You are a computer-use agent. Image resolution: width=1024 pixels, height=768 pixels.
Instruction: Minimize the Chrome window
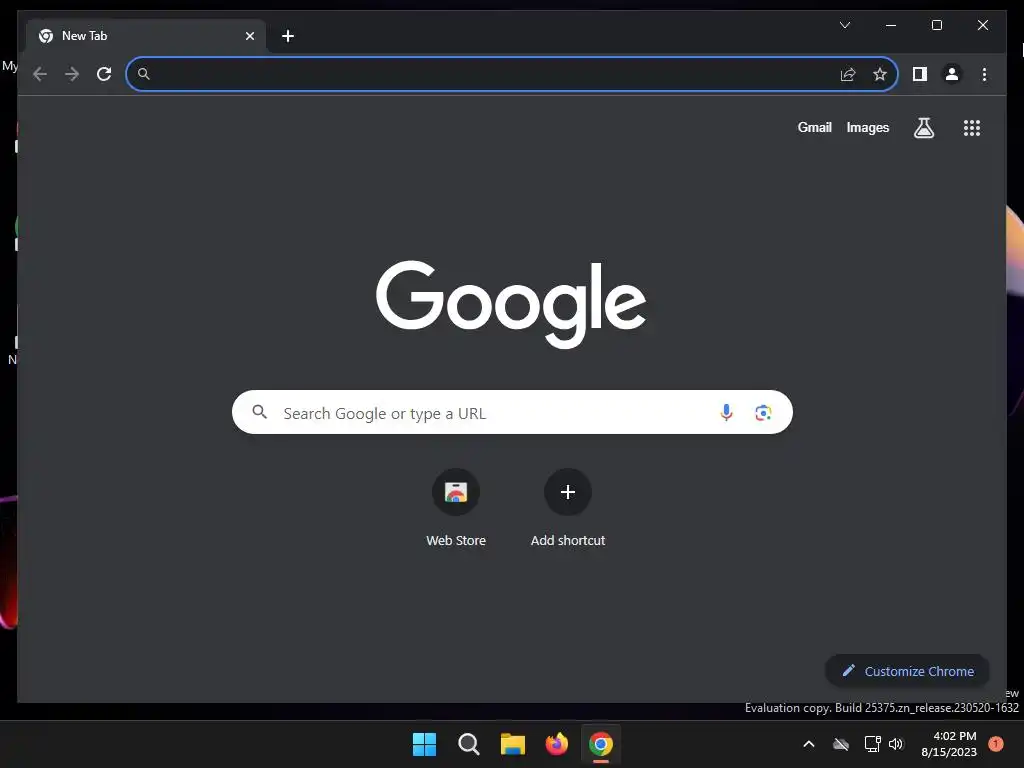point(891,25)
